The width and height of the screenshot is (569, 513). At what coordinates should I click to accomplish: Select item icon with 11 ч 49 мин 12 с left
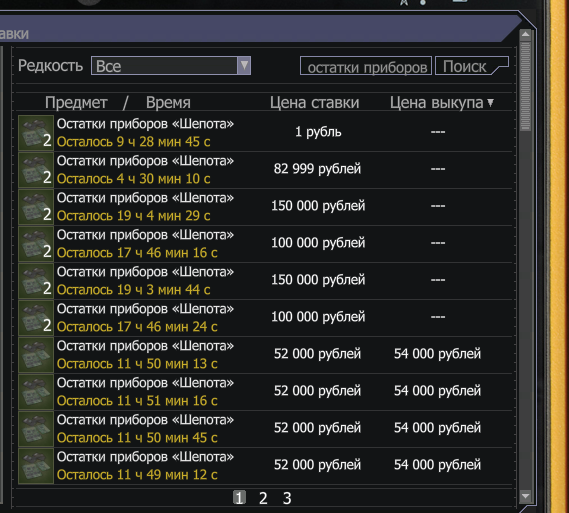tap(36, 466)
